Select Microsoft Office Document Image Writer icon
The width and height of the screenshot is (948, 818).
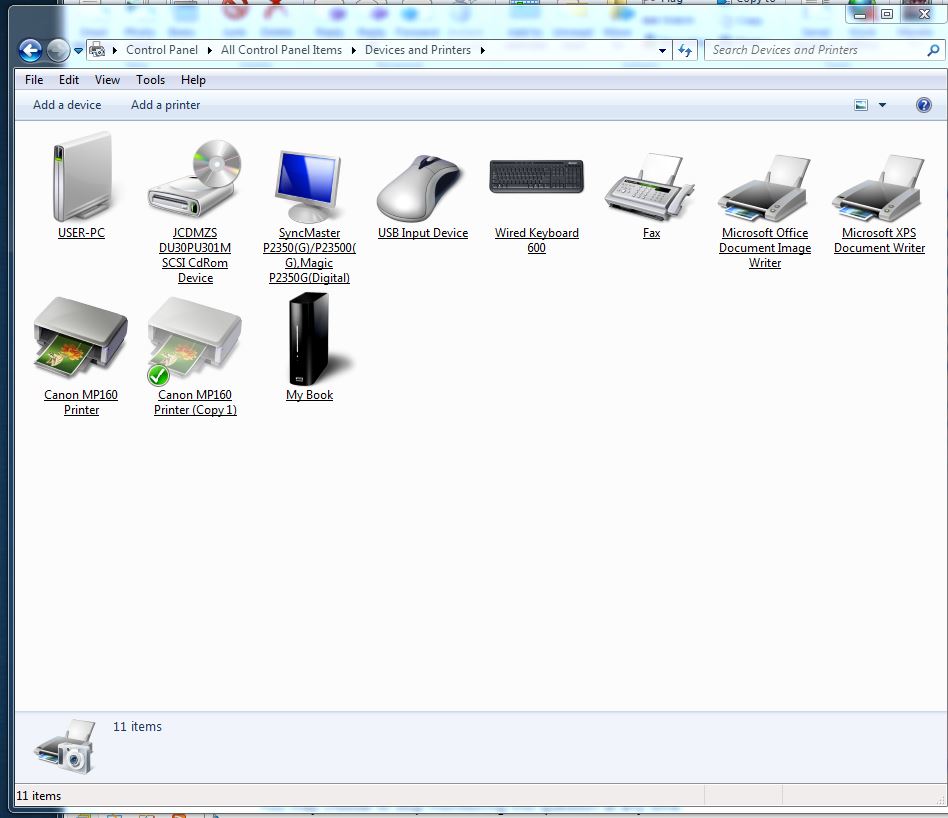pos(764,188)
